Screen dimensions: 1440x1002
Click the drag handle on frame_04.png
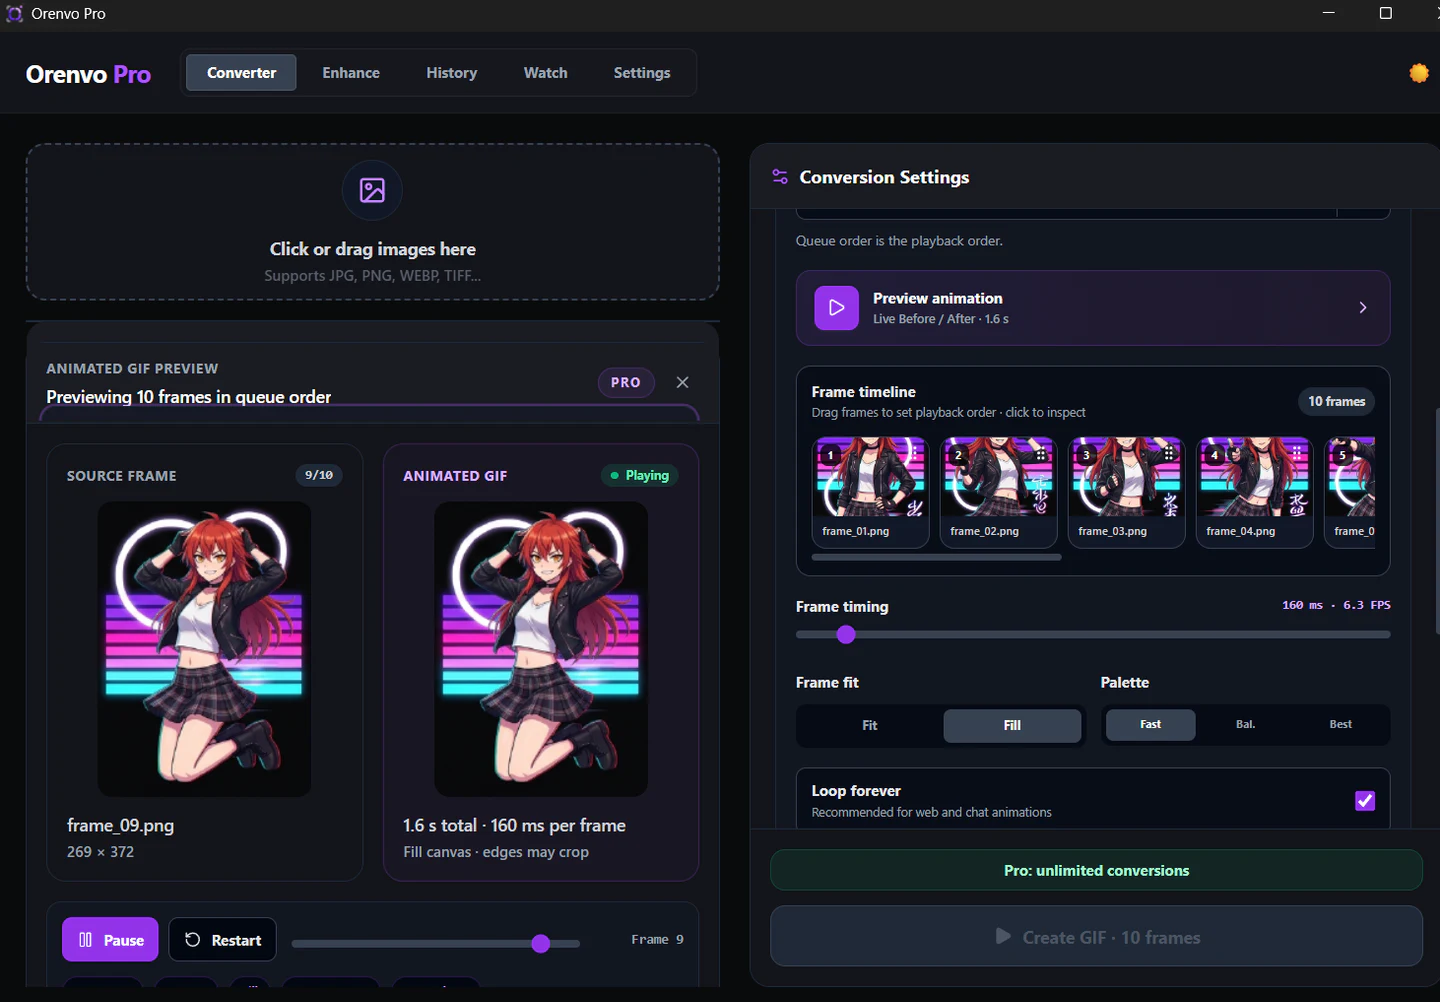(1296, 453)
